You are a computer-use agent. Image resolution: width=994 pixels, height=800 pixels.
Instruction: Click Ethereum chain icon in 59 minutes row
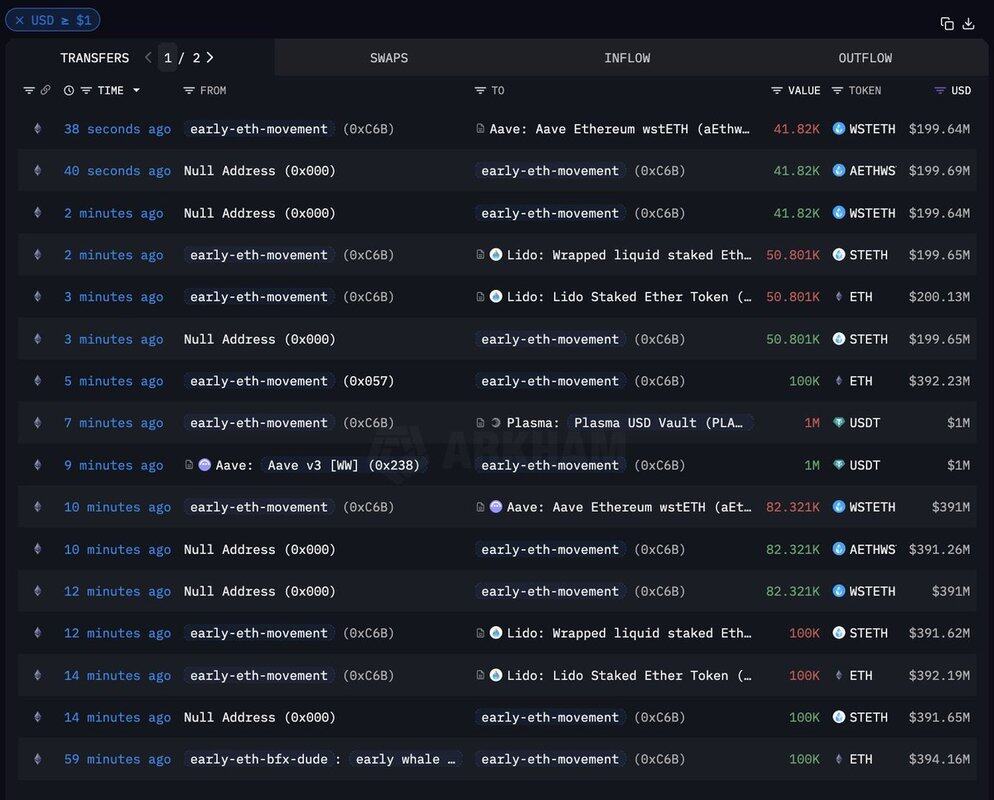37,759
